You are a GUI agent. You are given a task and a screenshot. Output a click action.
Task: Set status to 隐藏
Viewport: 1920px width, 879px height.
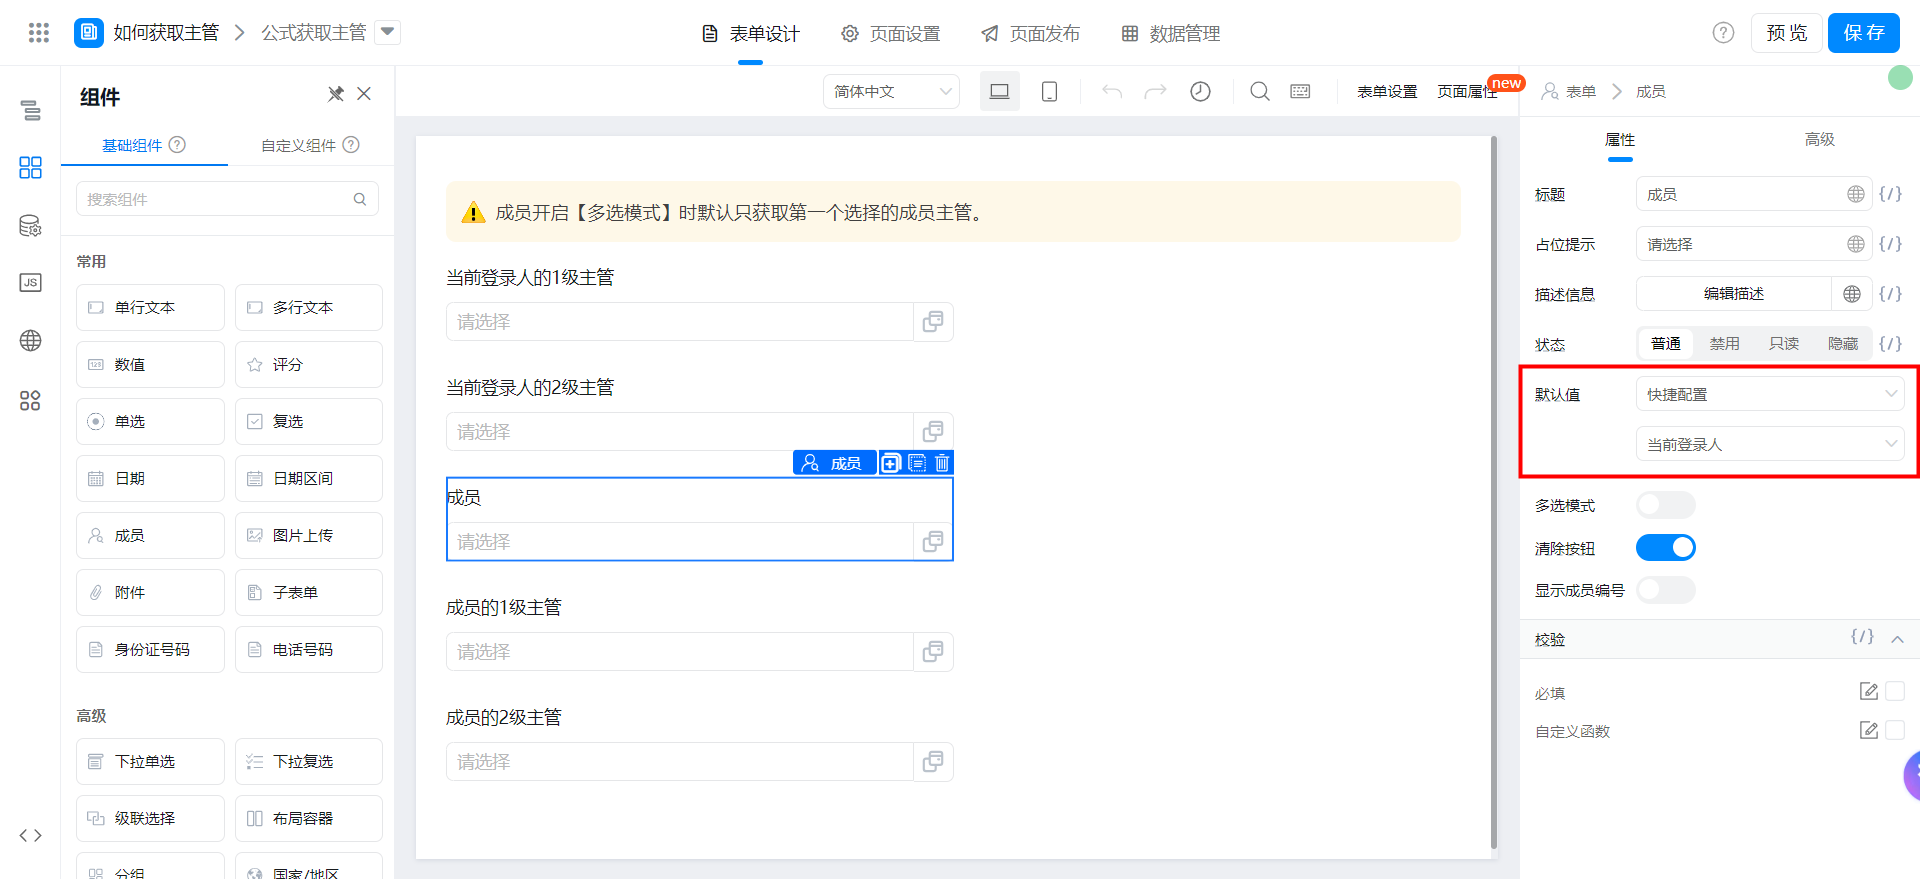click(1843, 344)
